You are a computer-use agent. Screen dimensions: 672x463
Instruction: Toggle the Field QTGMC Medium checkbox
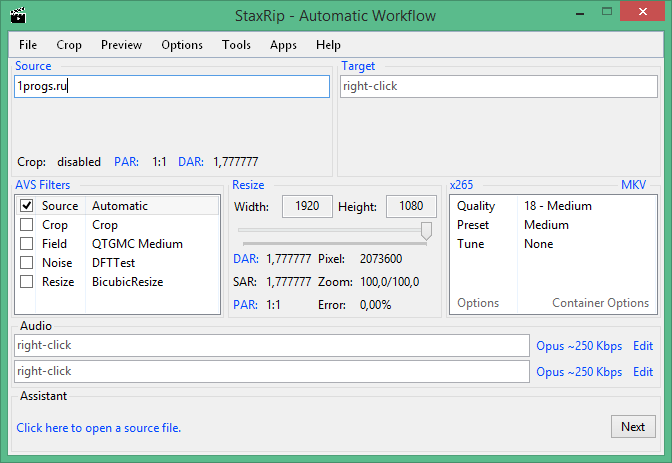pyautogui.click(x=27, y=244)
